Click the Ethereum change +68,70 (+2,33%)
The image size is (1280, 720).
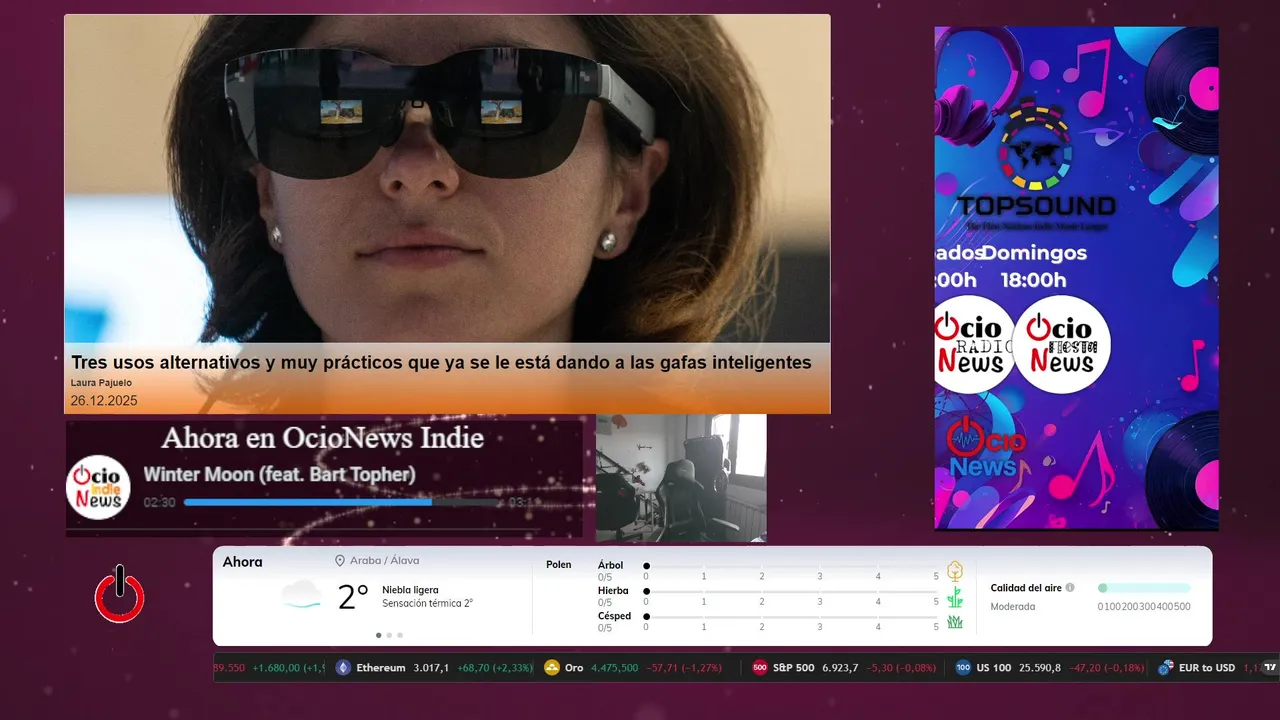(494, 668)
